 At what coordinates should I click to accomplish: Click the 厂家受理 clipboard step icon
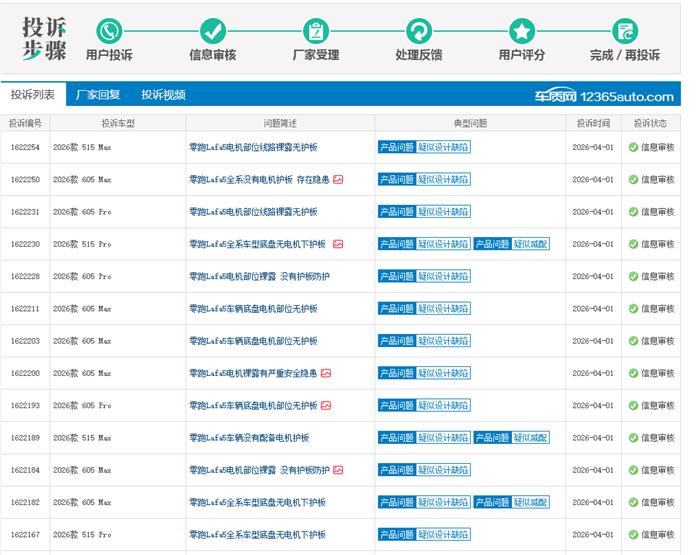point(315,31)
